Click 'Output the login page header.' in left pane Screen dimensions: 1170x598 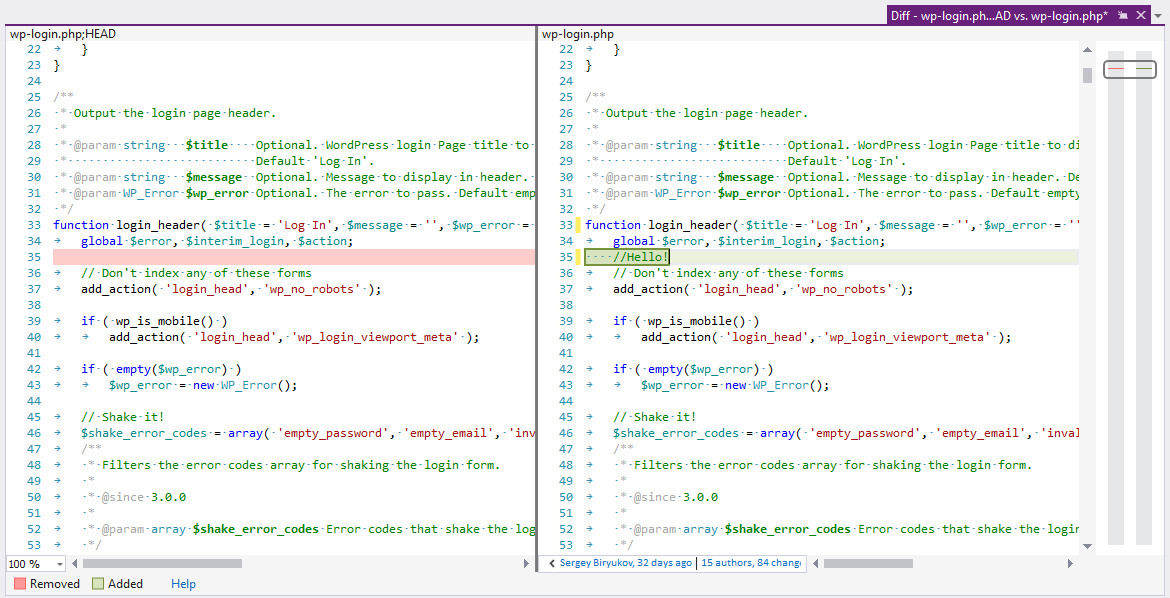click(x=175, y=113)
